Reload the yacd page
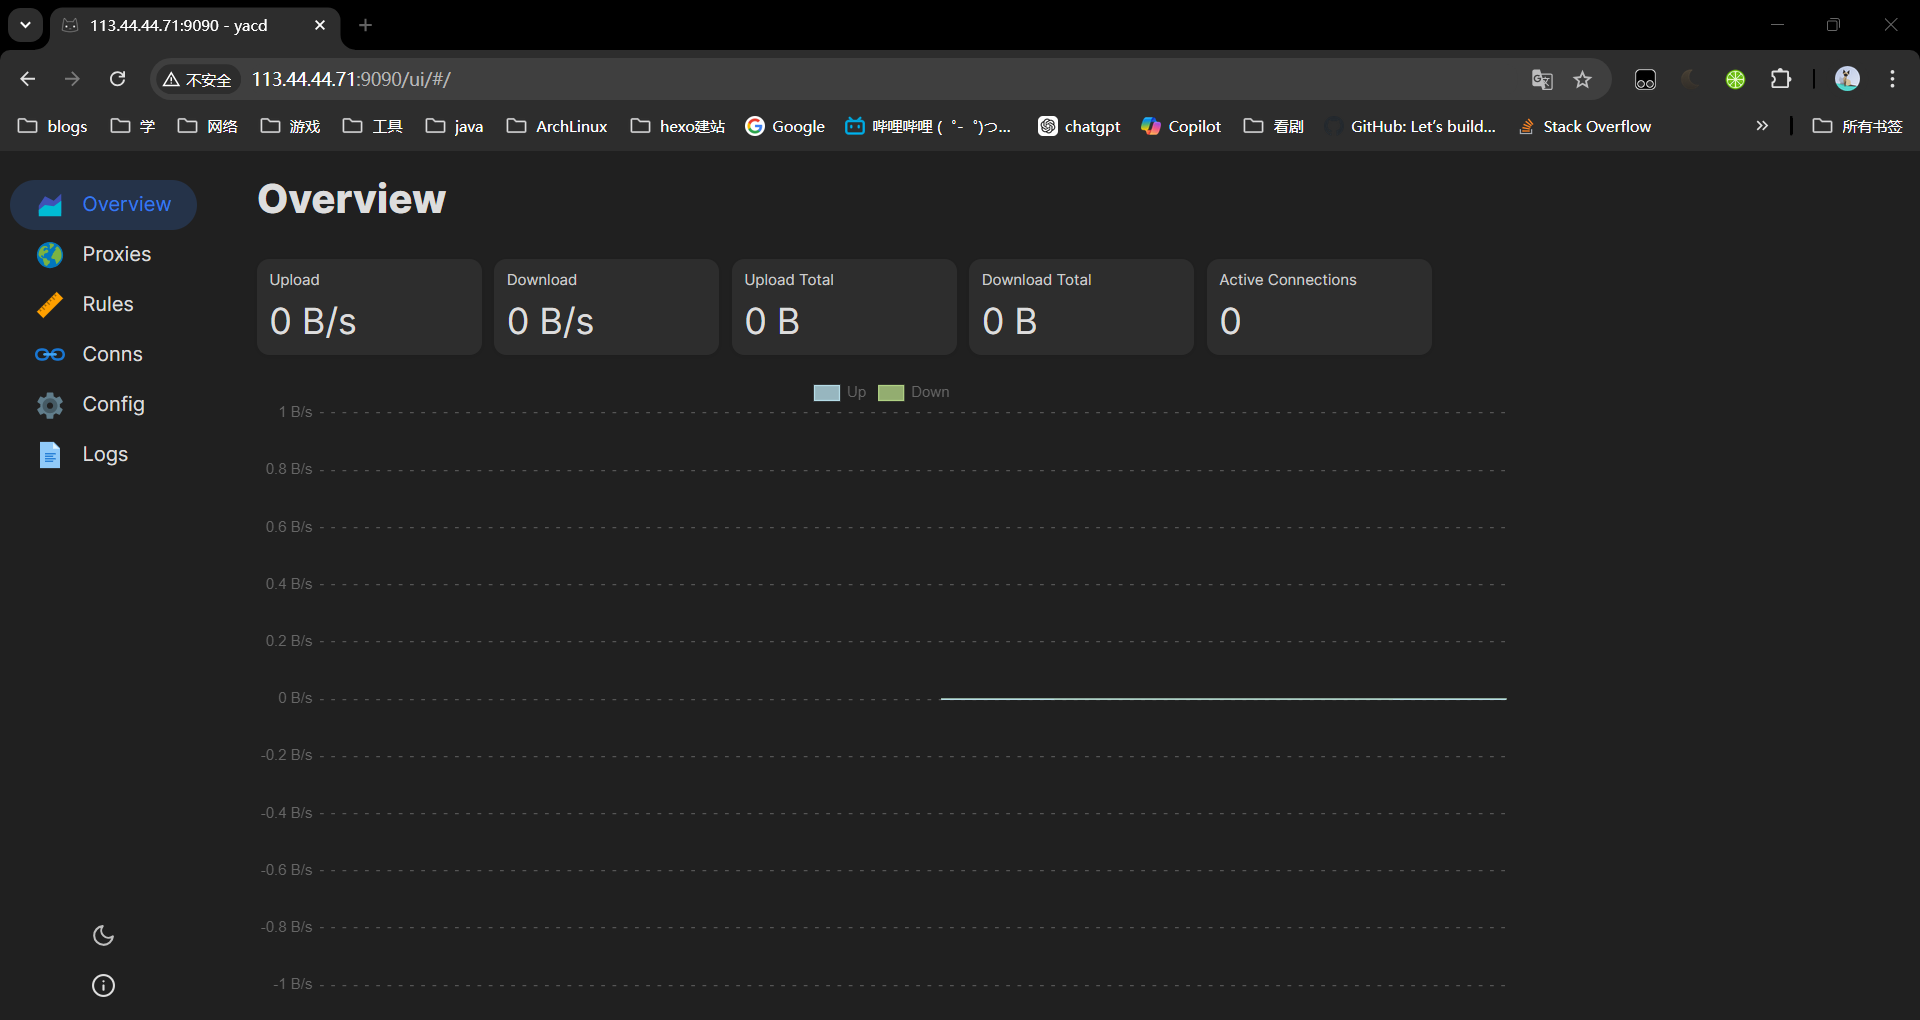The height and width of the screenshot is (1020, 1920). click(117, 79)
